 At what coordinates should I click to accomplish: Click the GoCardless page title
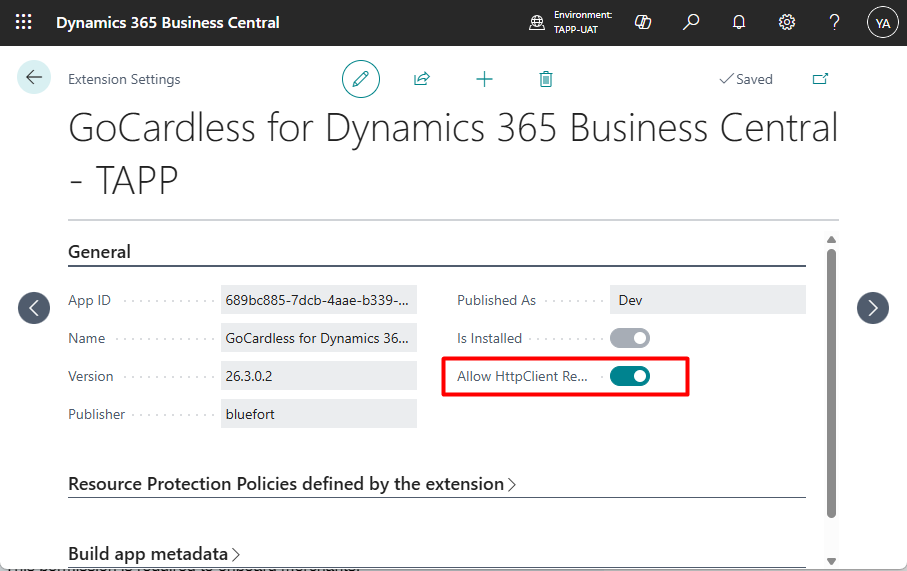click(453, 153)
